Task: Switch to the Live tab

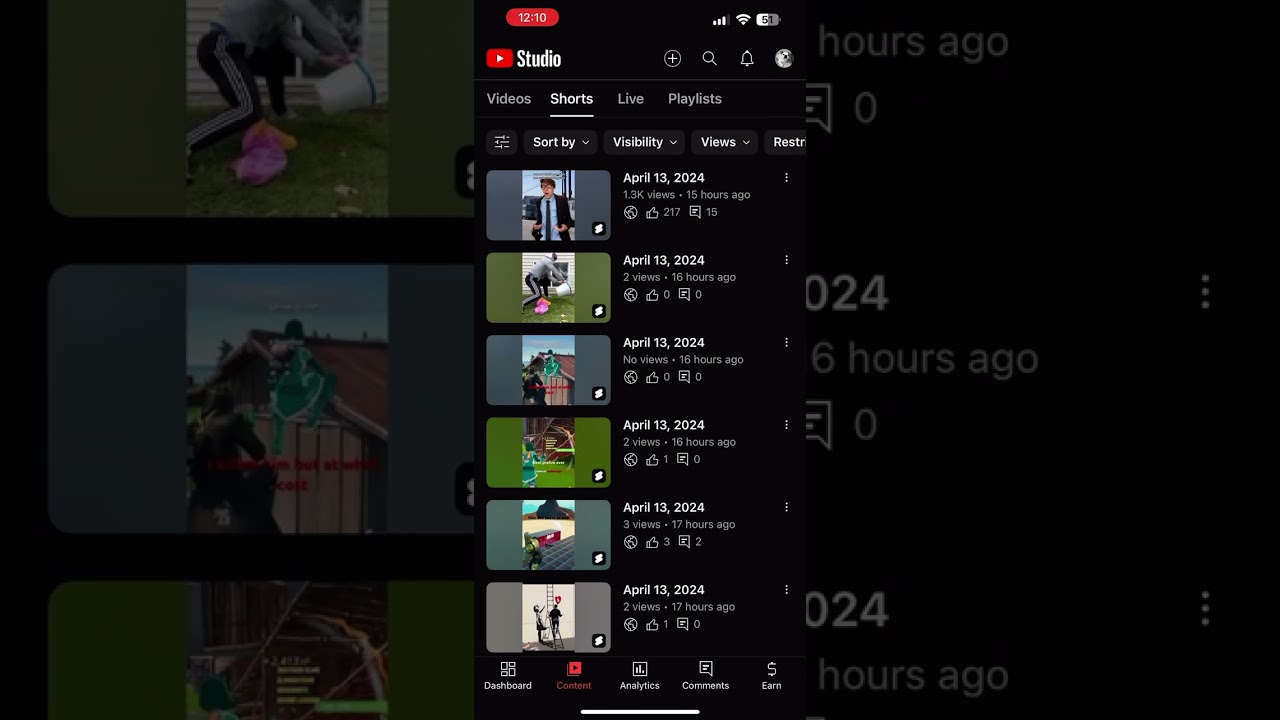Action: [x=631, y=99]
